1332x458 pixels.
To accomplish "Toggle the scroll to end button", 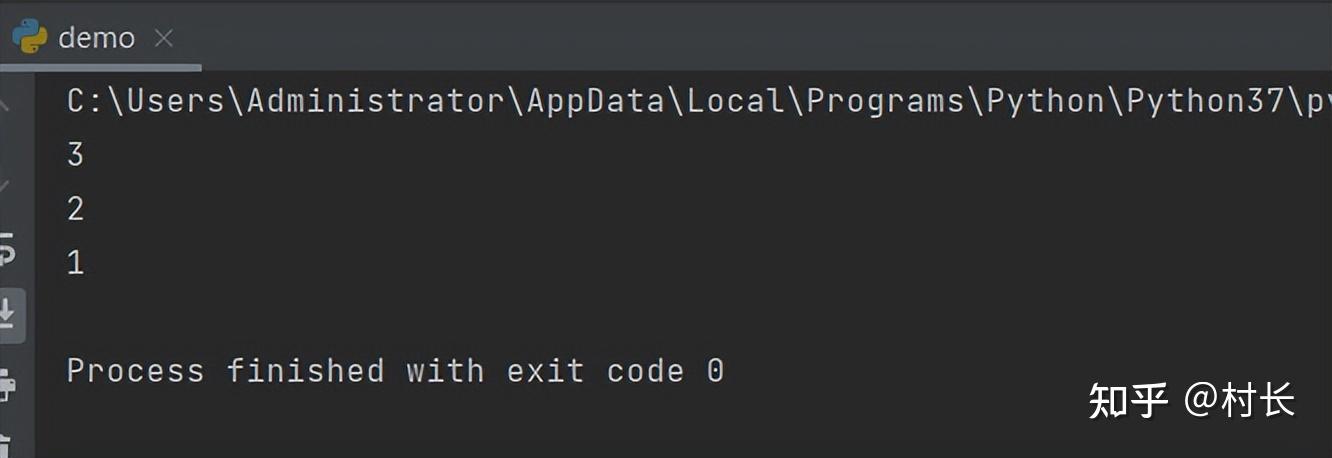I will click(x=7, y=314).
